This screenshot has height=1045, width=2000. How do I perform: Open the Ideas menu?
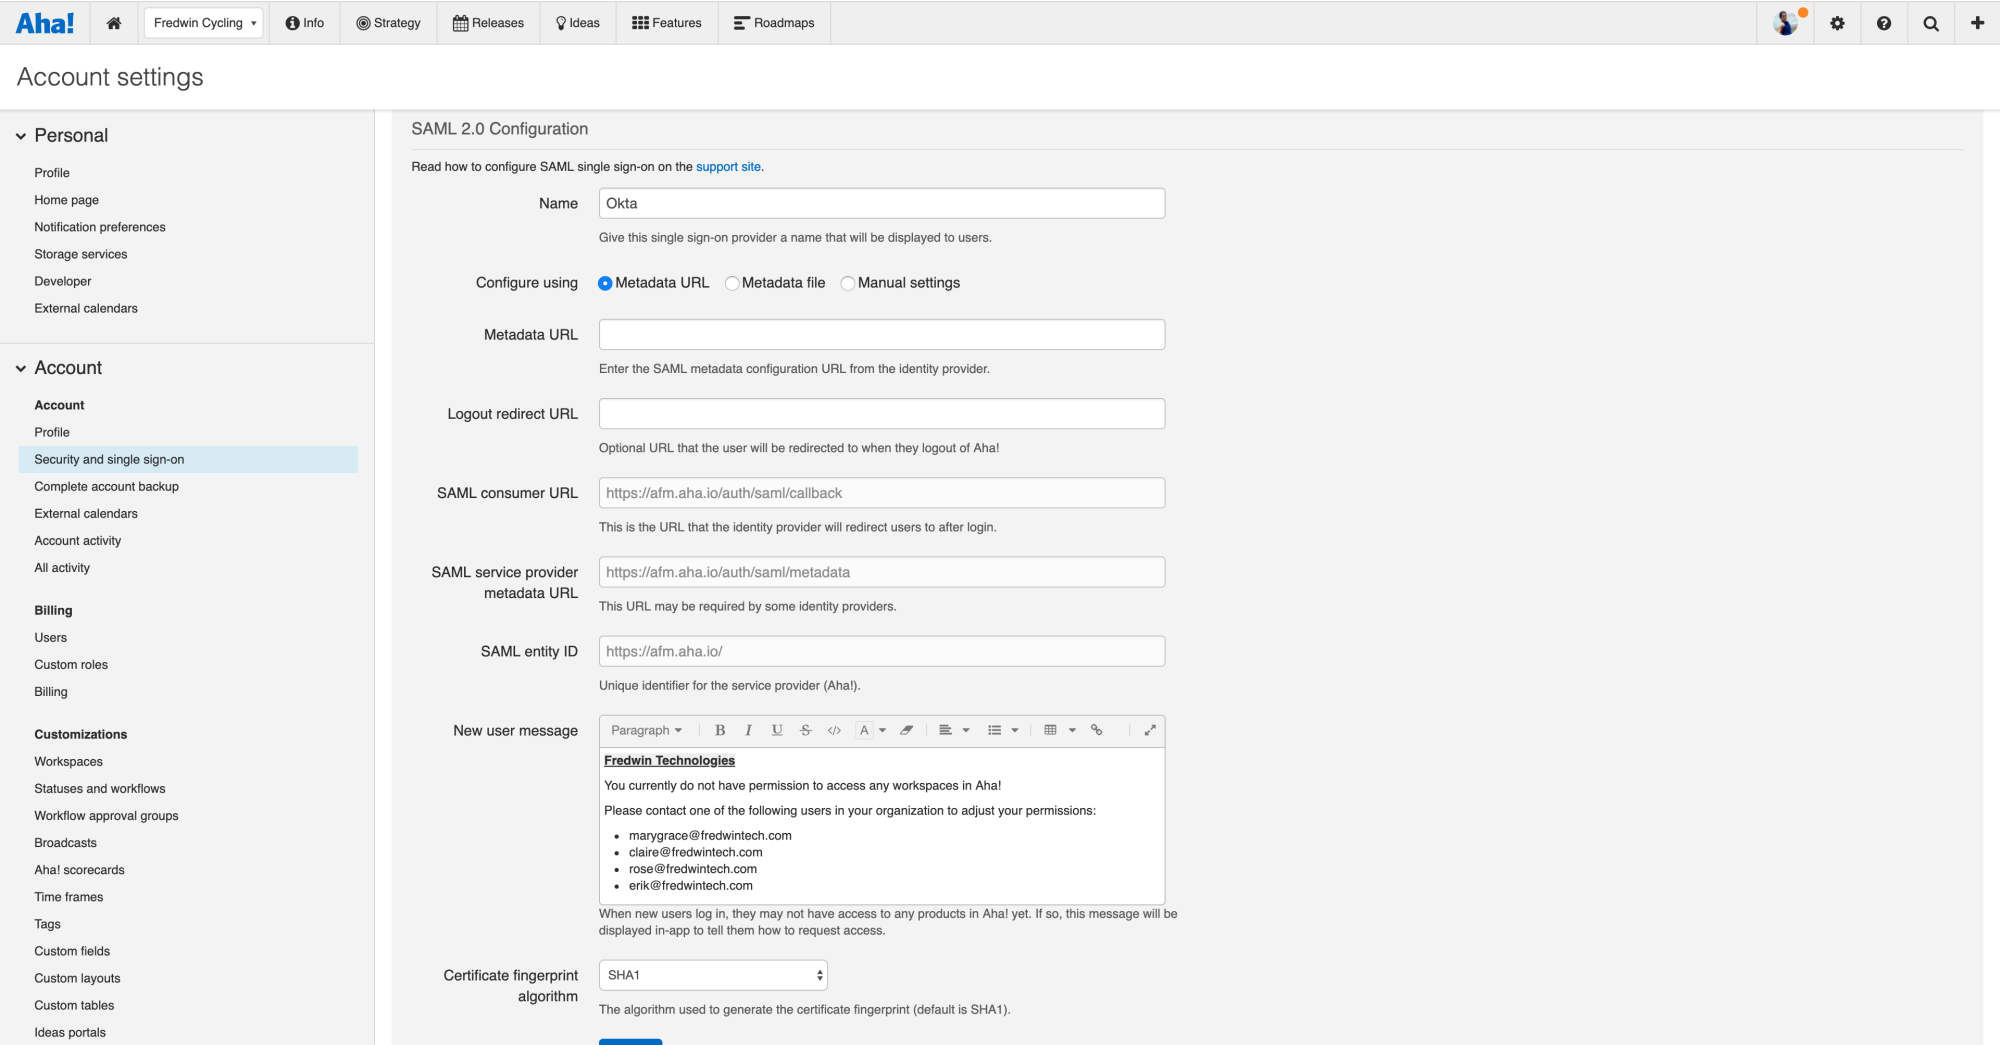578,23
